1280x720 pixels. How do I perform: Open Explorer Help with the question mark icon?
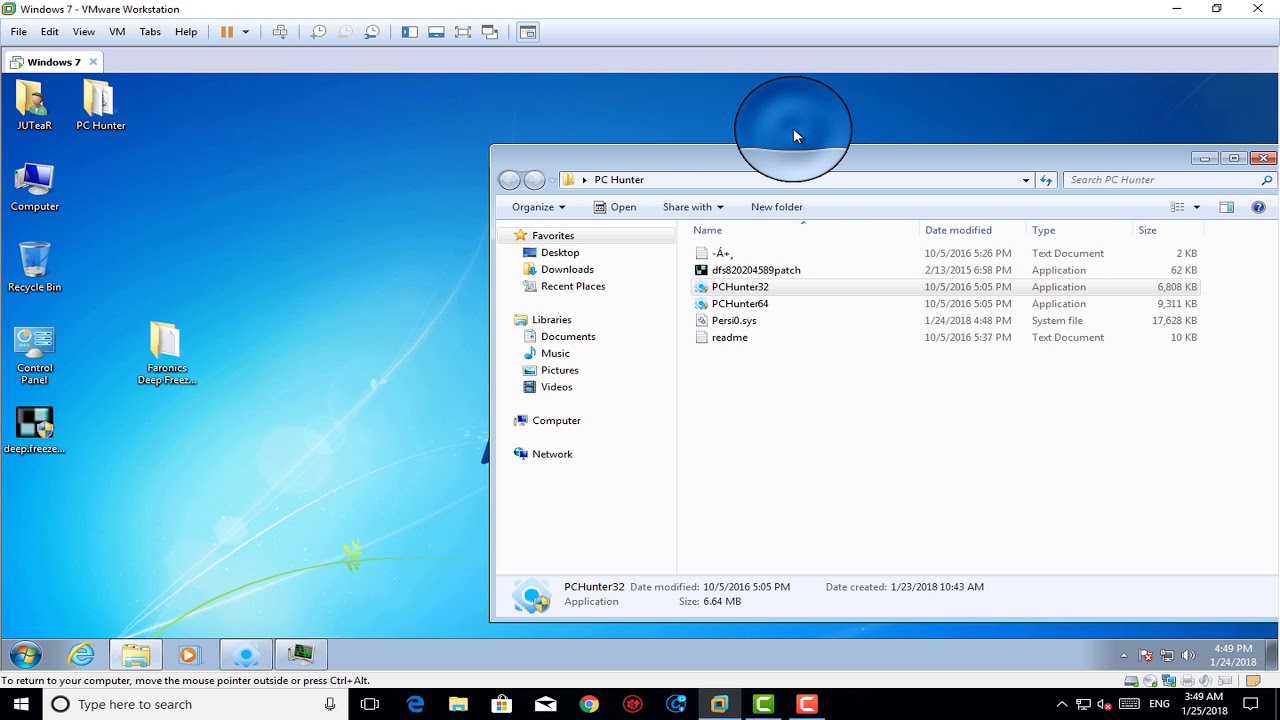click(1258, 207)
